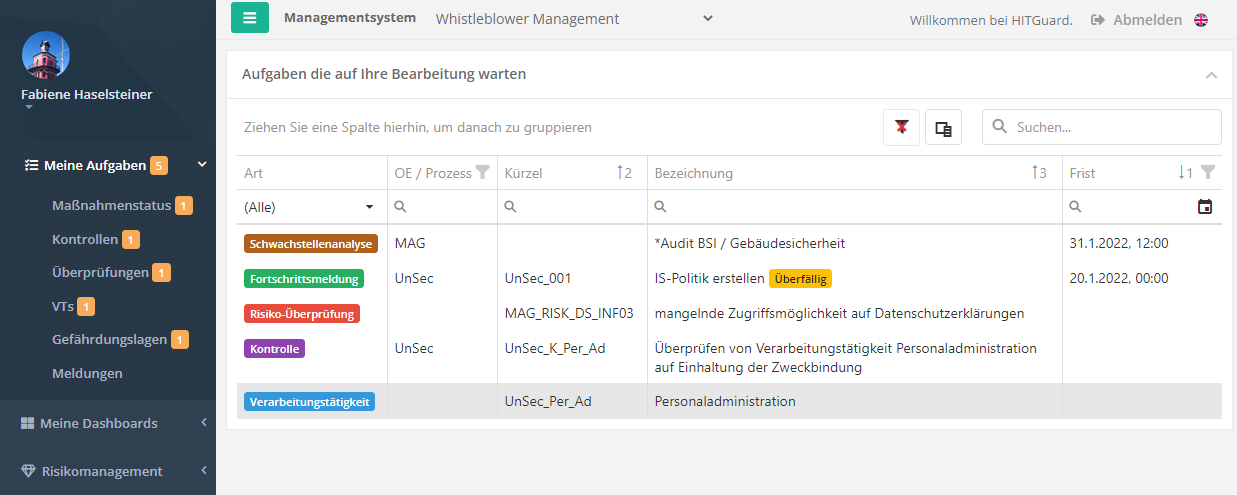
Task: Click Fabiene Haselsteiner's profile avatar
Action: pos(45,54)
